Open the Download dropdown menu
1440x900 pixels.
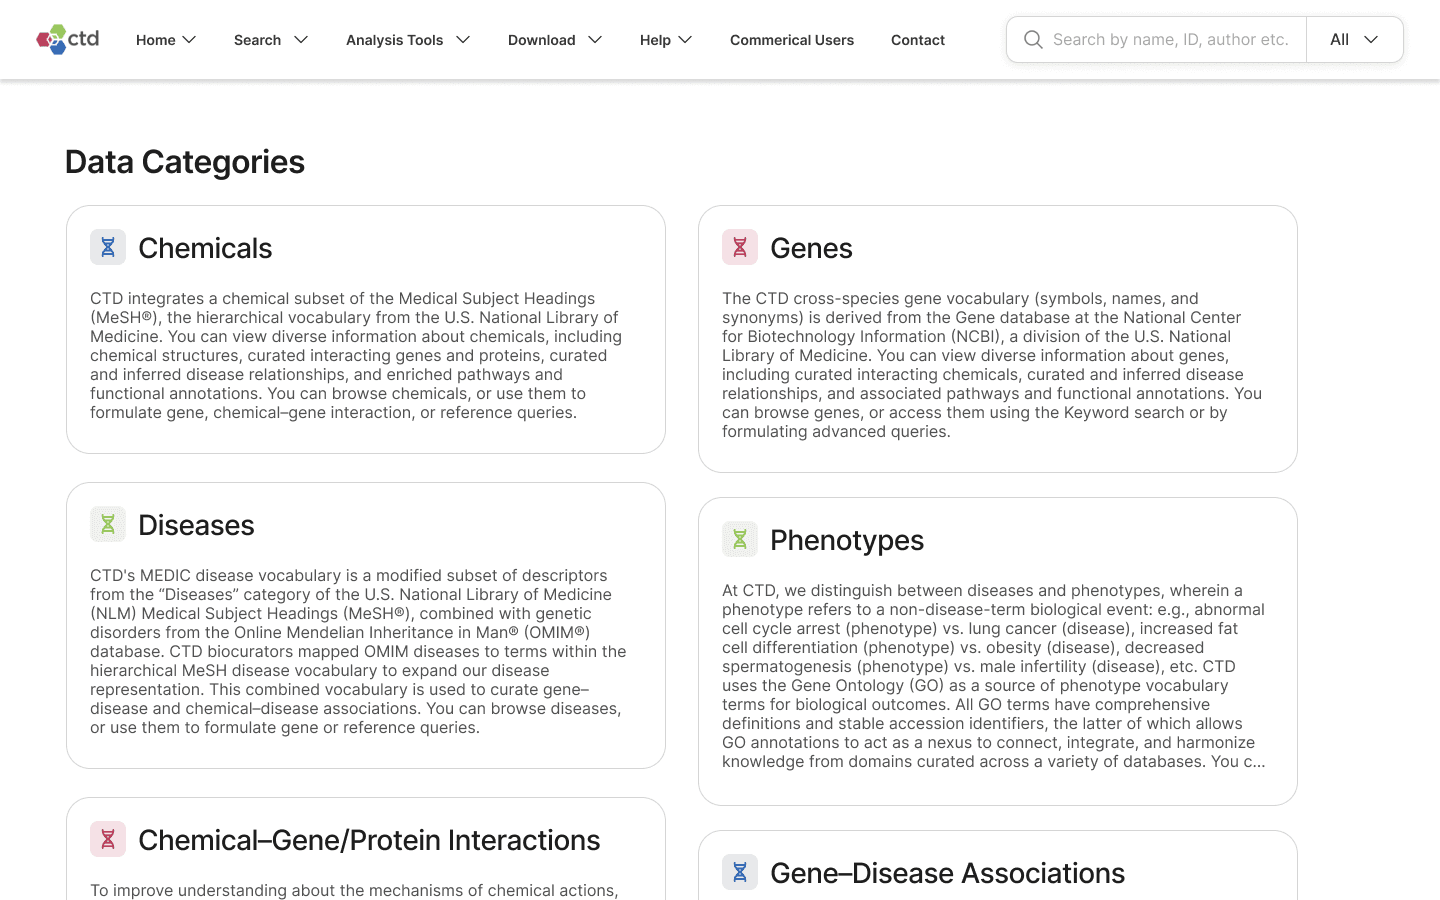(x=555, y=40)
